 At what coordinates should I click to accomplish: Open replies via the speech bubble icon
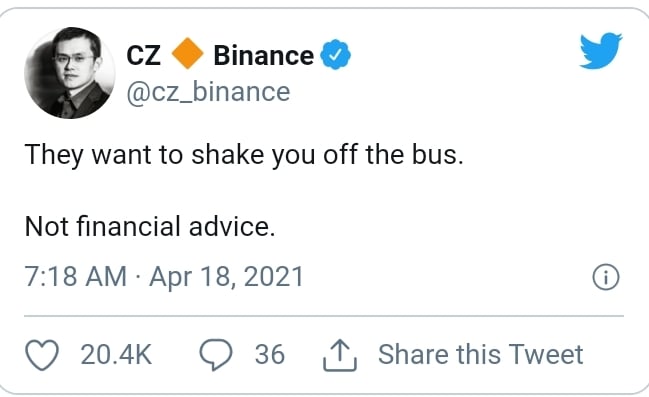click(216, 354)
